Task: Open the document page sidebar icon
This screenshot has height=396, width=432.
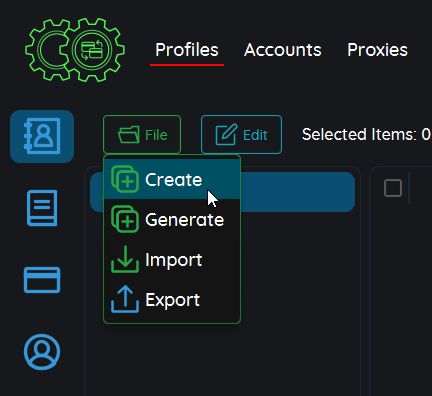Action: pyautogui.click(x=42, y=208)
